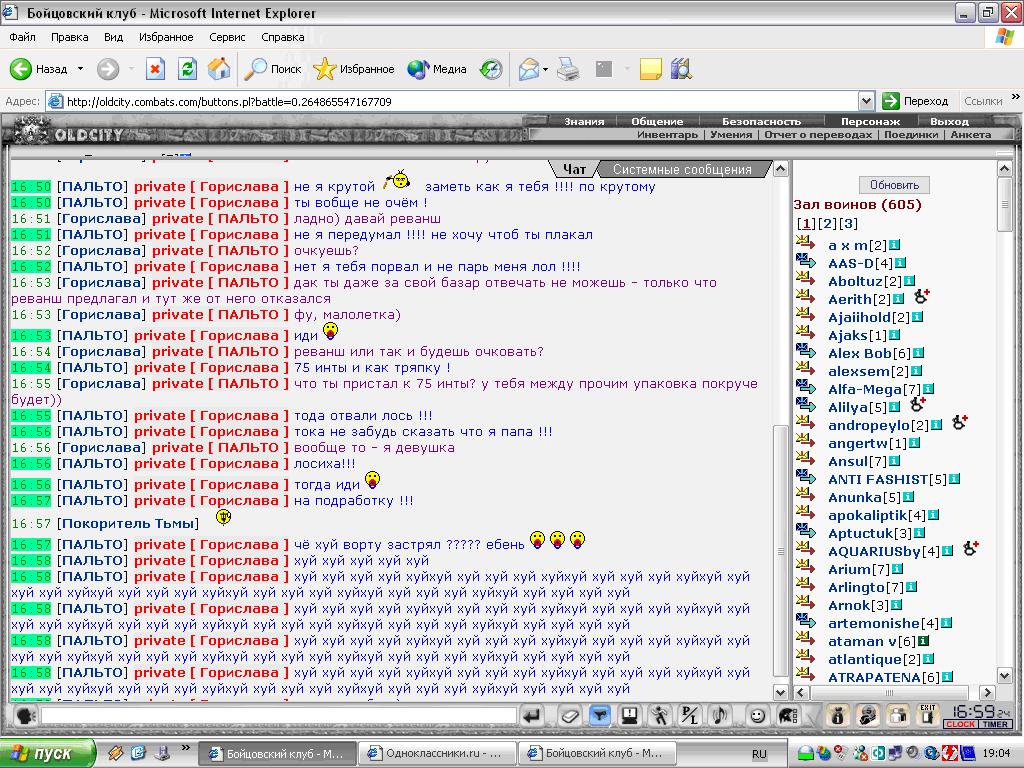
Task: Open the Справка menu
Action: click(283, 37)
